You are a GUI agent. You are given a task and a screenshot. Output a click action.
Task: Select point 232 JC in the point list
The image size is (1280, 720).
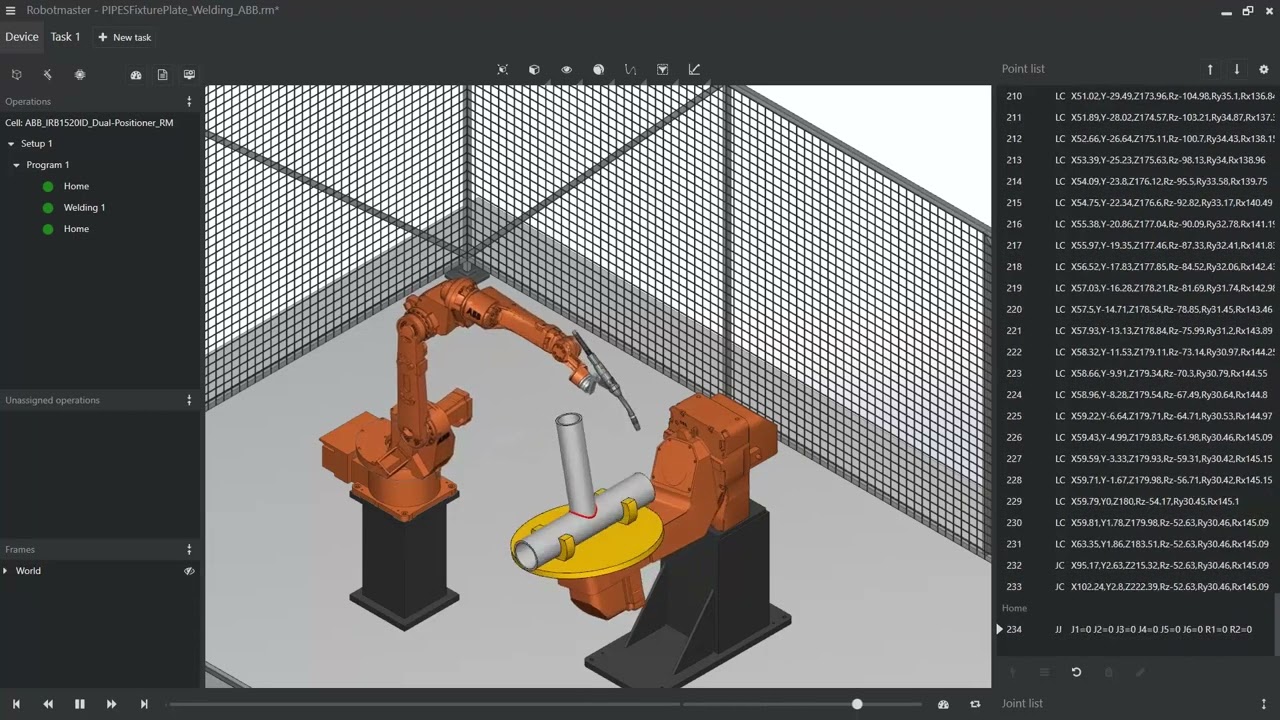tap(1136, 565)
